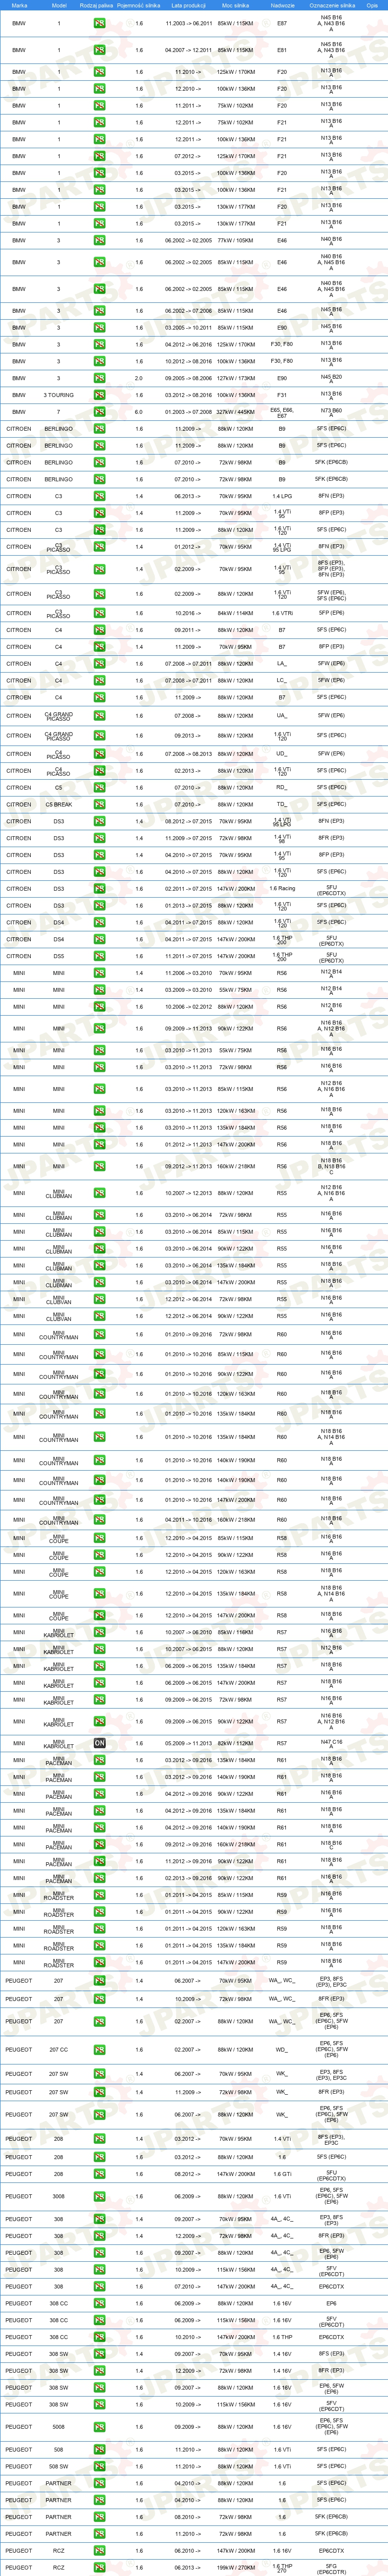Select the 508 SW model cell
388x2576 pixels.
pyautogui.click(x=58, y=2467)
